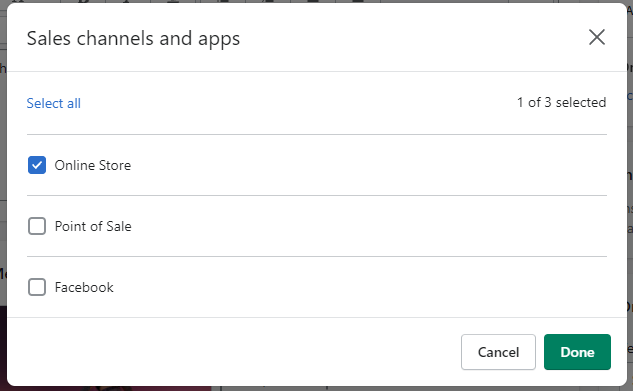Enable the Point of Sale checkbox
Image resolution: width=633 pixels, height=391 pixels.
tap(37, 226)
